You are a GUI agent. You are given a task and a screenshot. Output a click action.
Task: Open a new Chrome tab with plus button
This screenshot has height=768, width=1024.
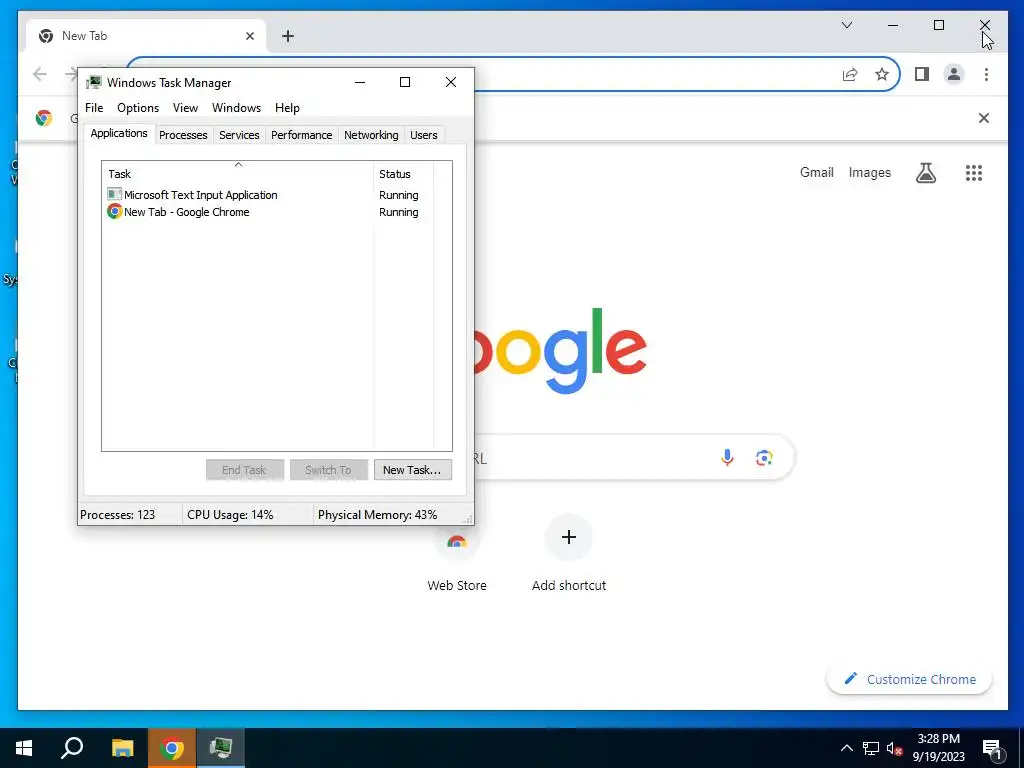(288, 36)
